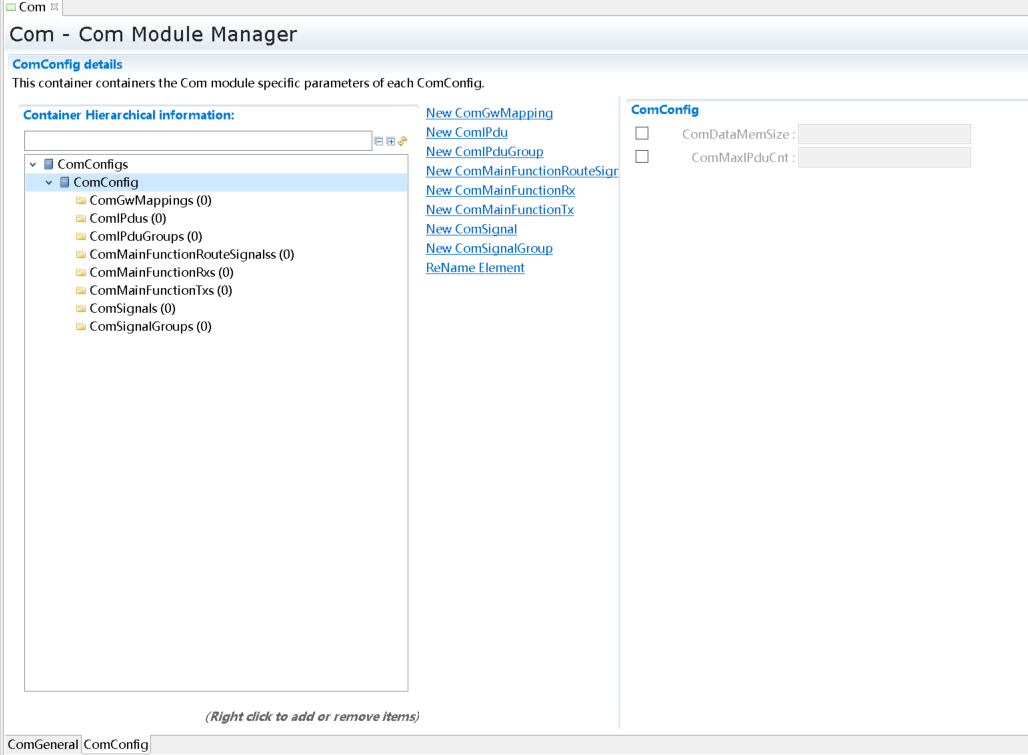The height and width of the screenshot is (755, 1028).
Task: Click the collapse all icon beside filter box
Action: pos(379,141)
